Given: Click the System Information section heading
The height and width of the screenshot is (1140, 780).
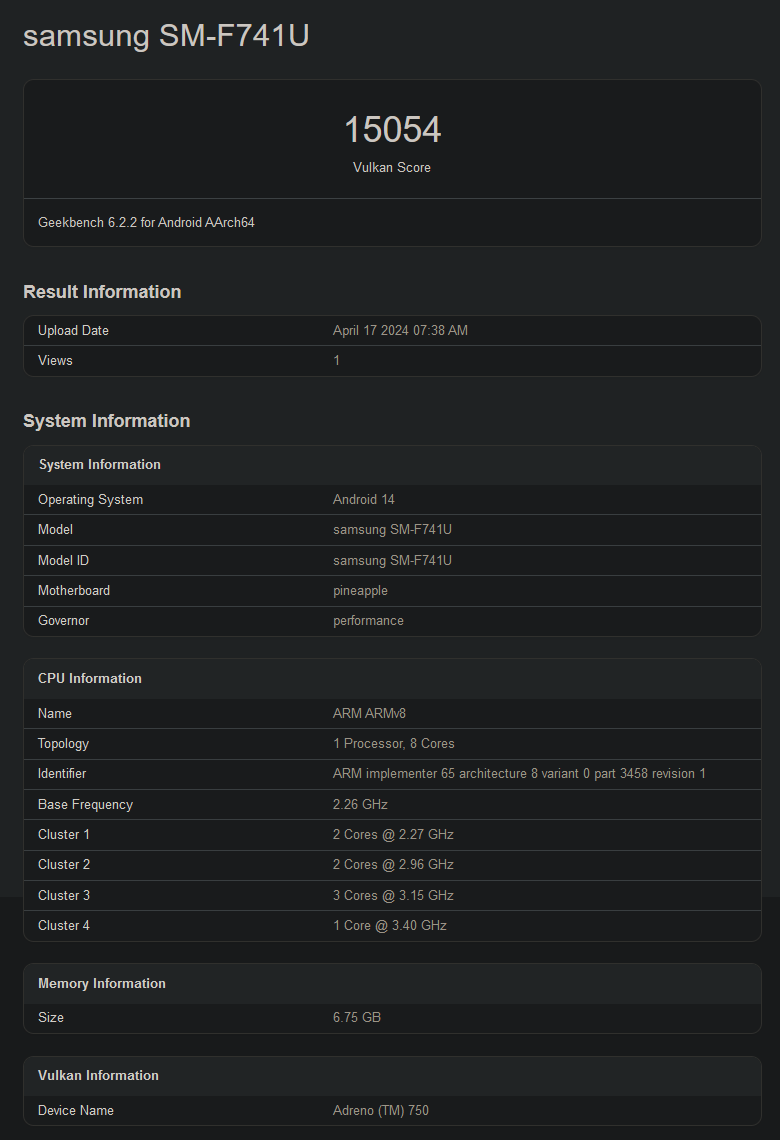Looking at the screenshot, I should pos(106,421).
